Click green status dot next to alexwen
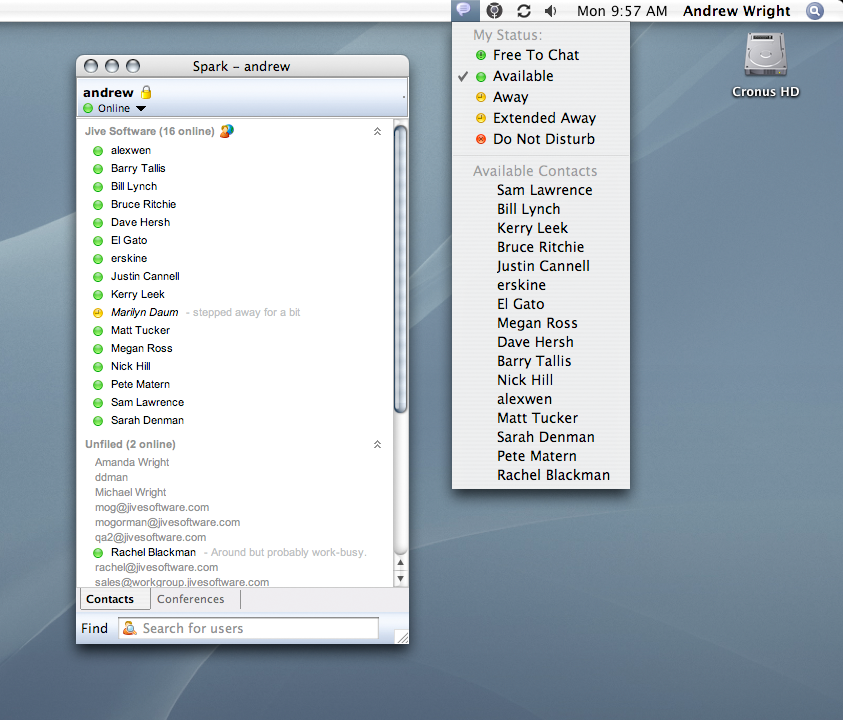Viewport: 843px width, 720px height. click(98, 151)
